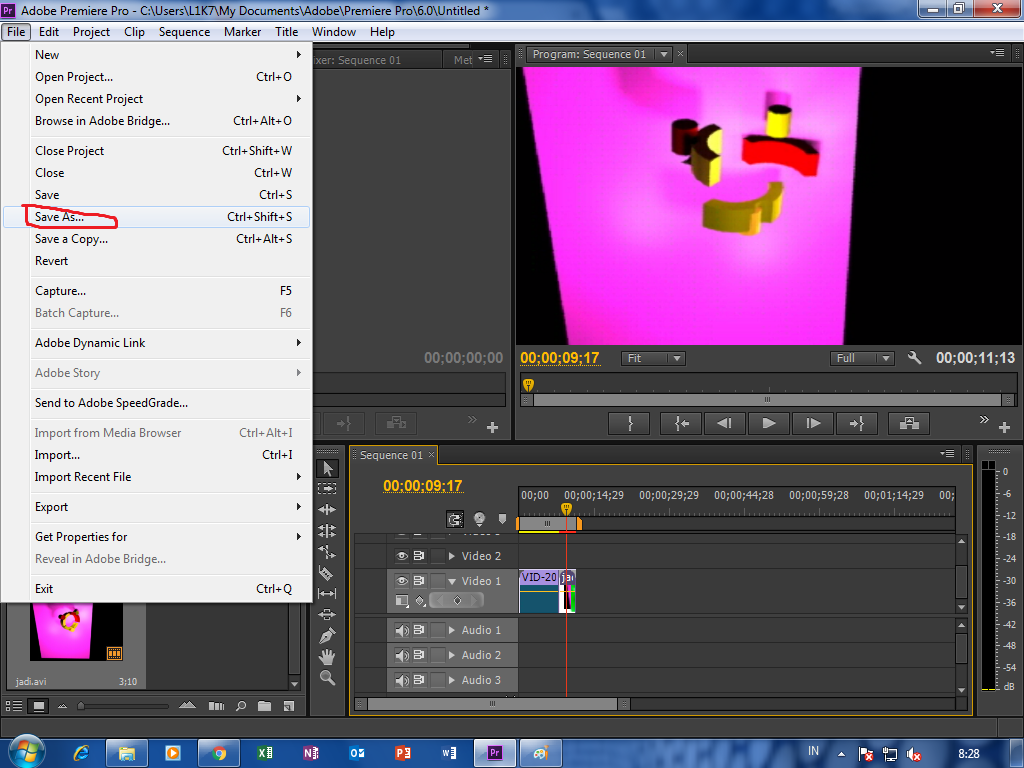Select the Hand tool
1024x768 pixels.
328,657
